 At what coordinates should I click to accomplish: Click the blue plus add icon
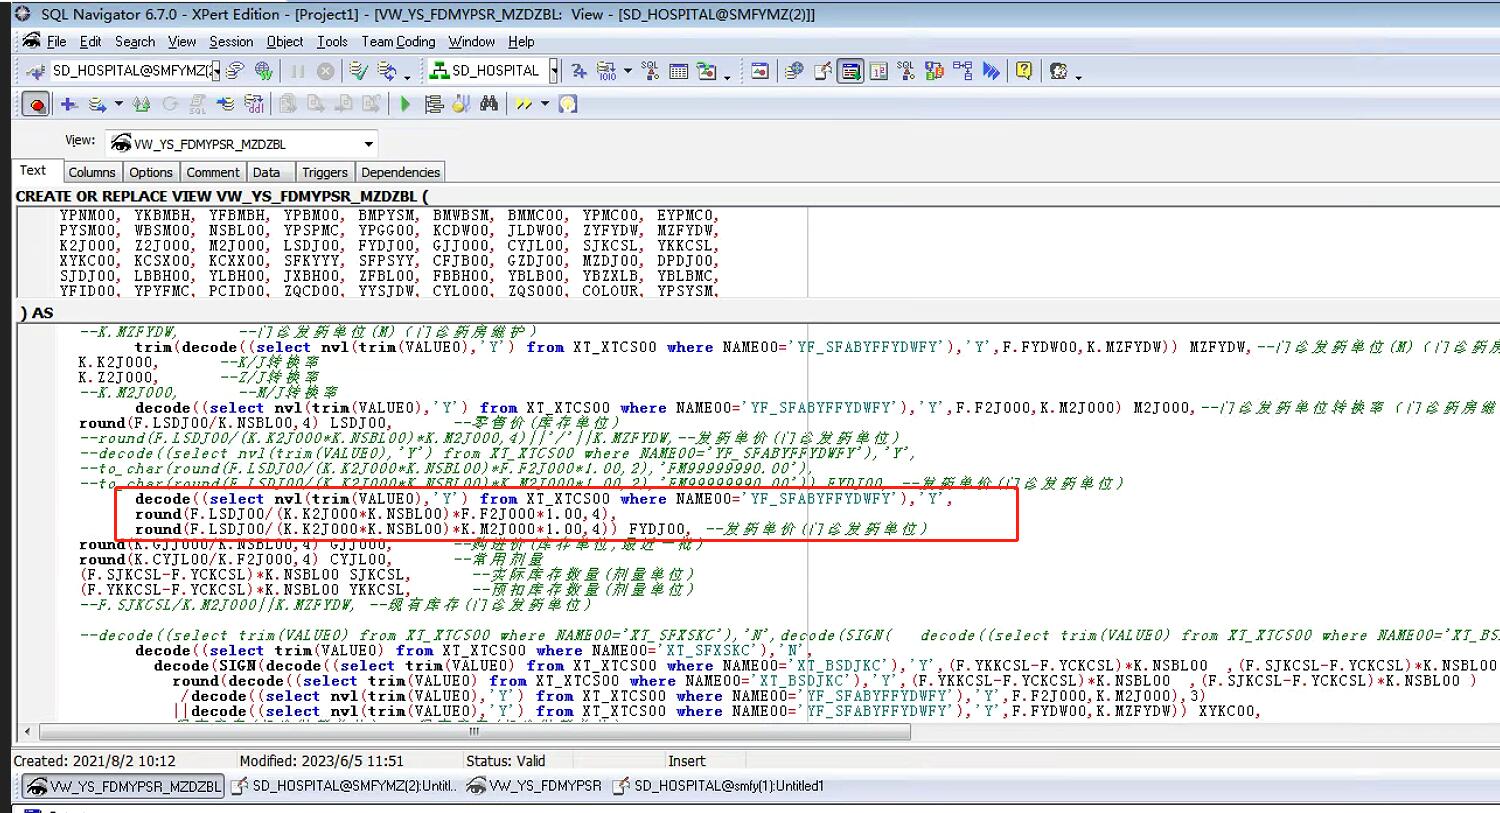[x=68, y=104]
